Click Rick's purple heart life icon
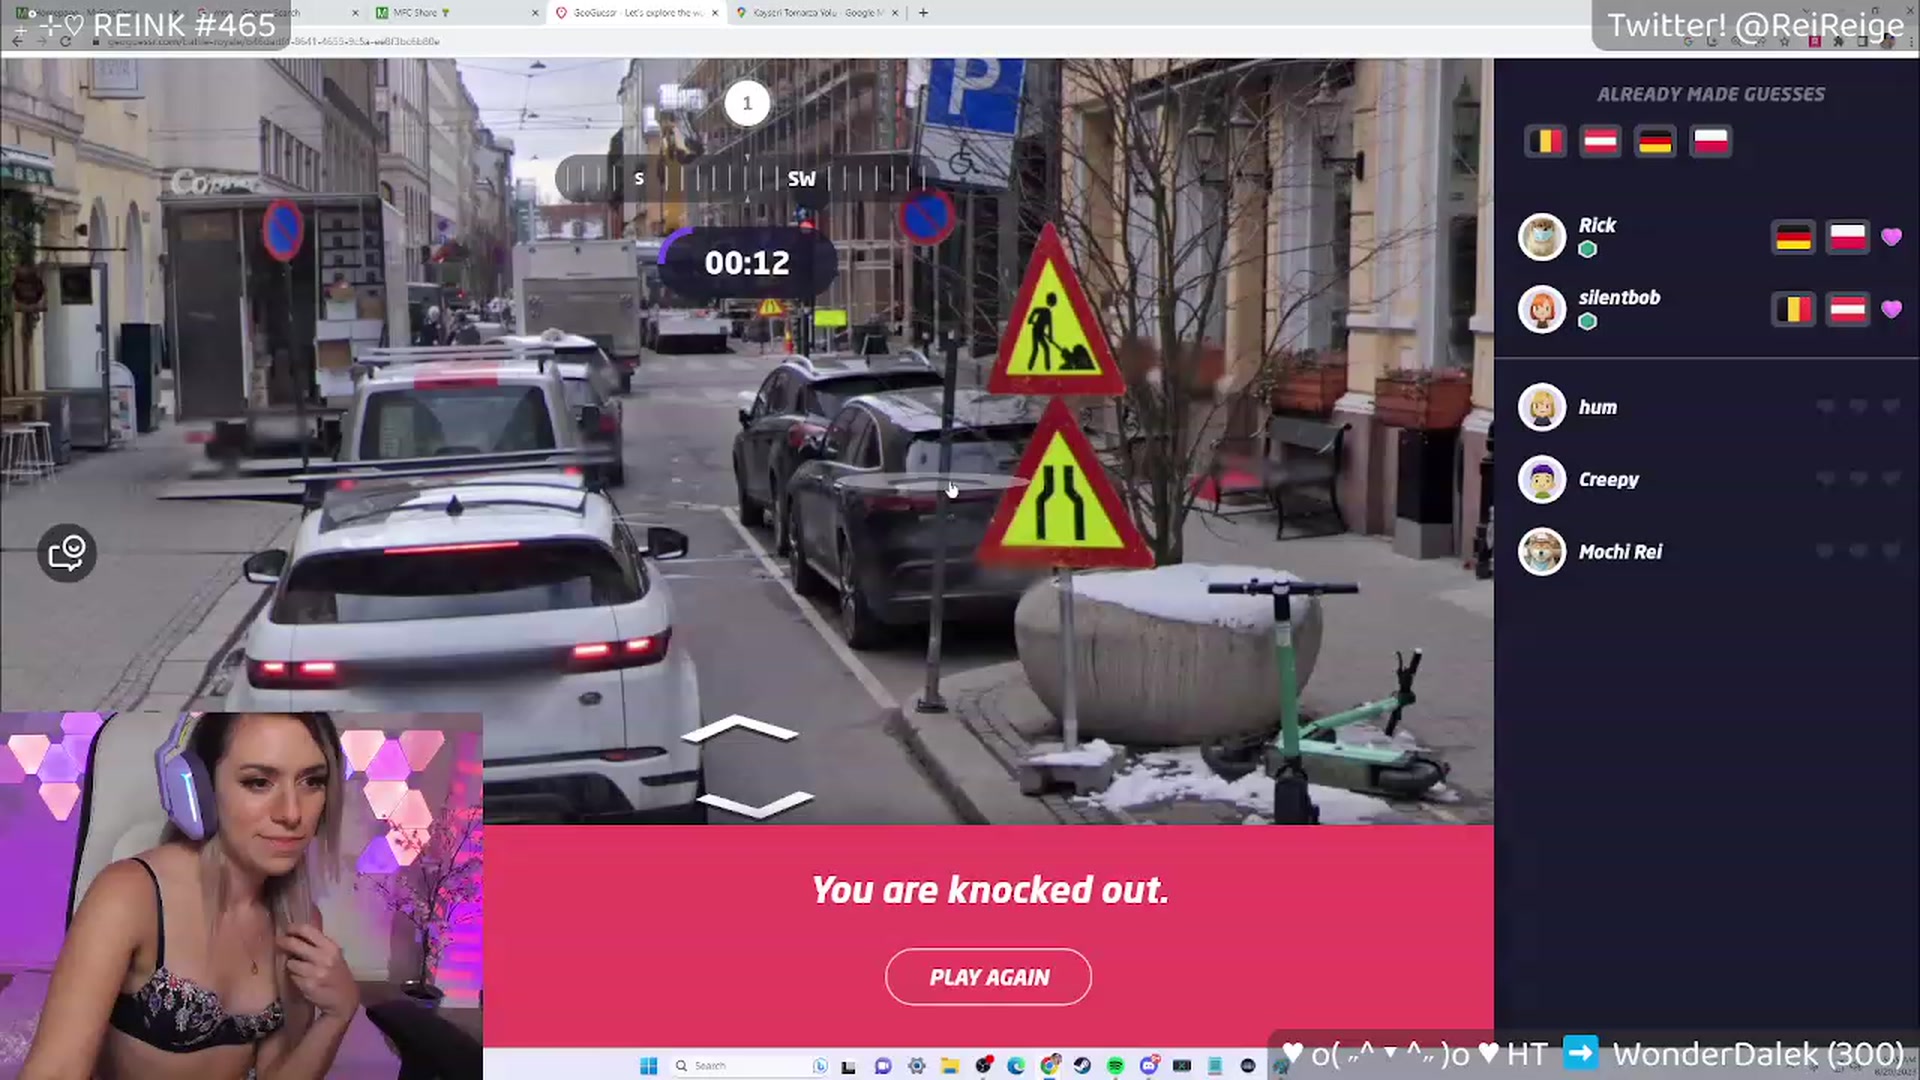Screen dimensions: 1920x1080 coord(1891,237)
